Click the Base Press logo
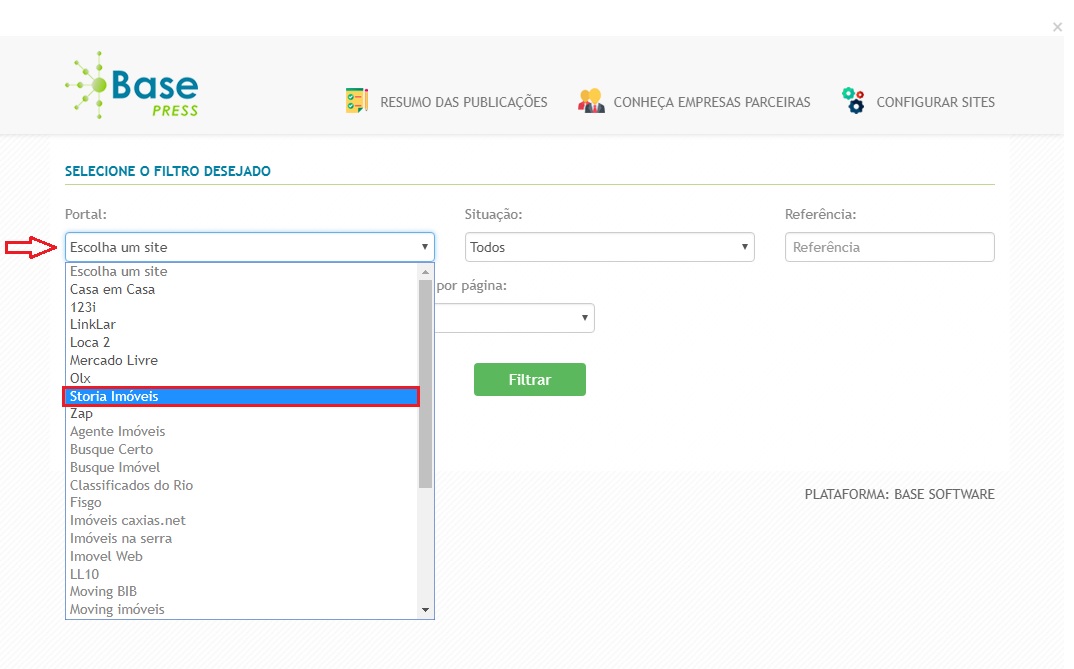Screen dimensions: 1074x669 pos(132,85)
